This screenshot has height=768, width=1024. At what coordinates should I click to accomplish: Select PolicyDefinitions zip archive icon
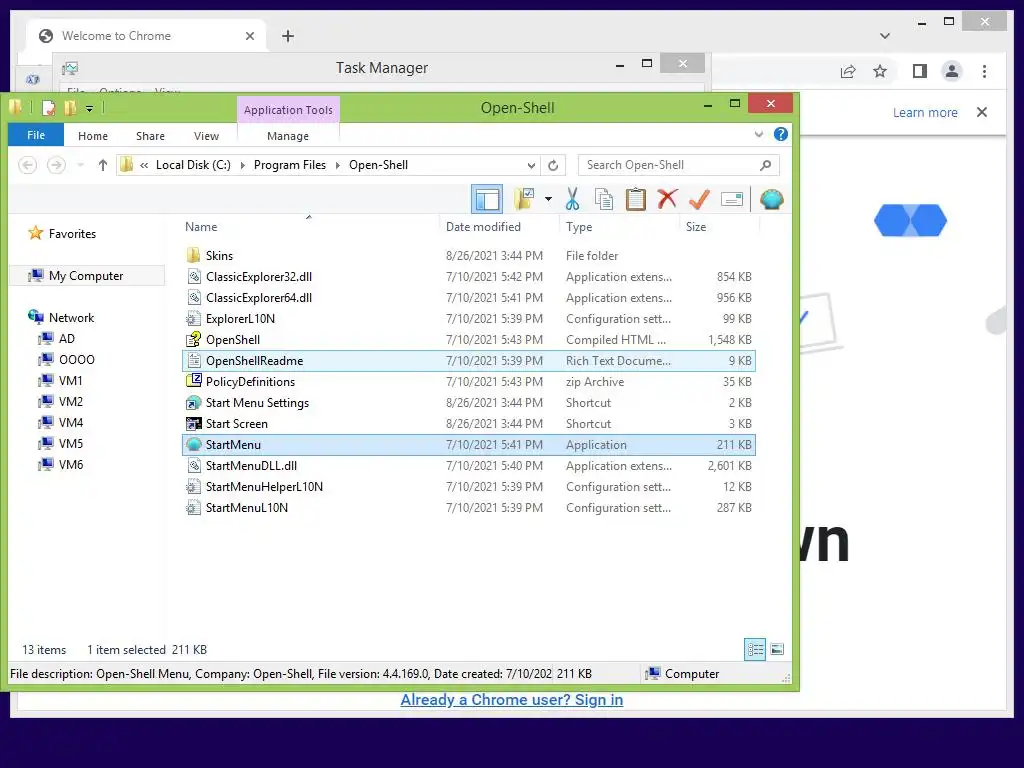193,381
